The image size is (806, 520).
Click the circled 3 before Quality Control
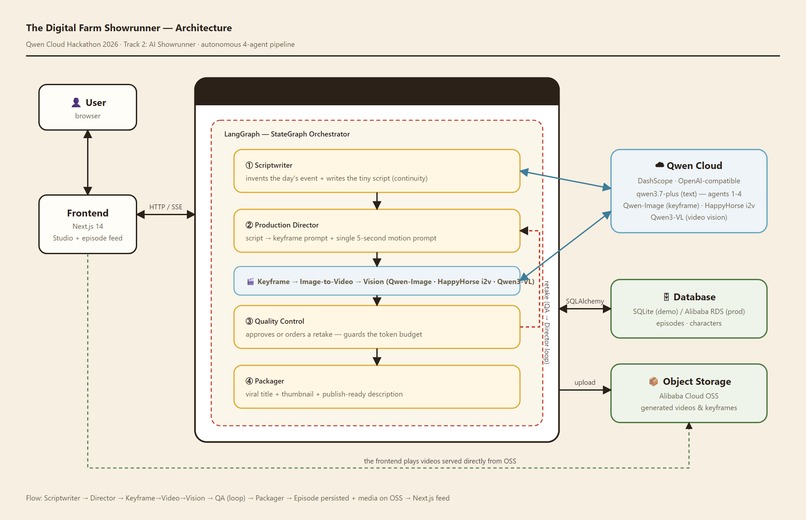pos(249,321)
